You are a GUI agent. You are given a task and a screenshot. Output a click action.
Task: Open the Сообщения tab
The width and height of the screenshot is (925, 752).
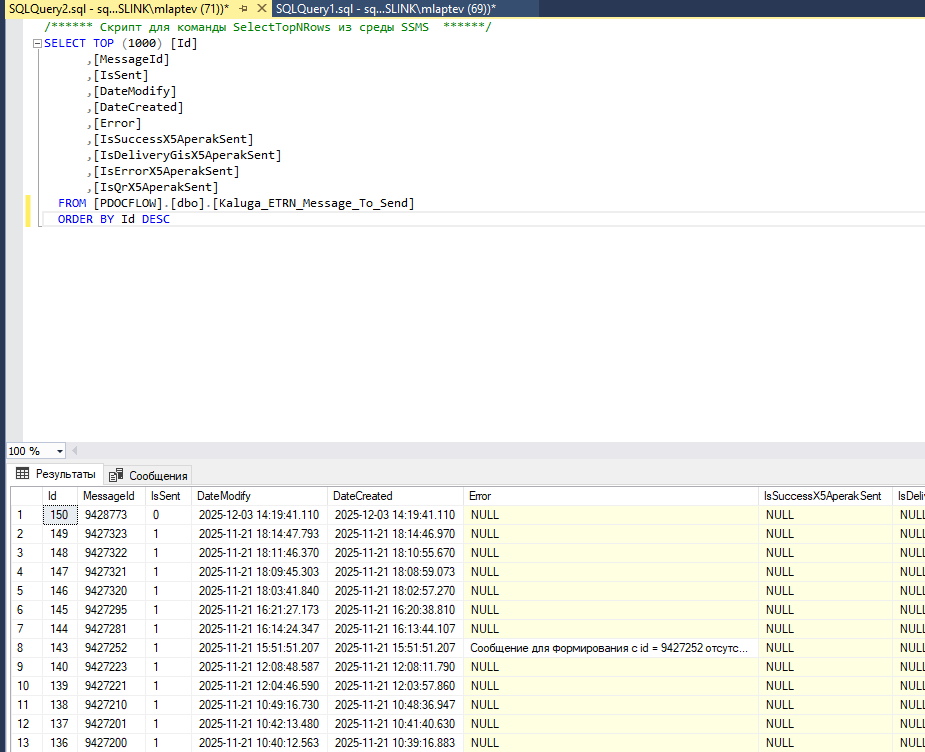pyautogui.click(x=149, y=475)
